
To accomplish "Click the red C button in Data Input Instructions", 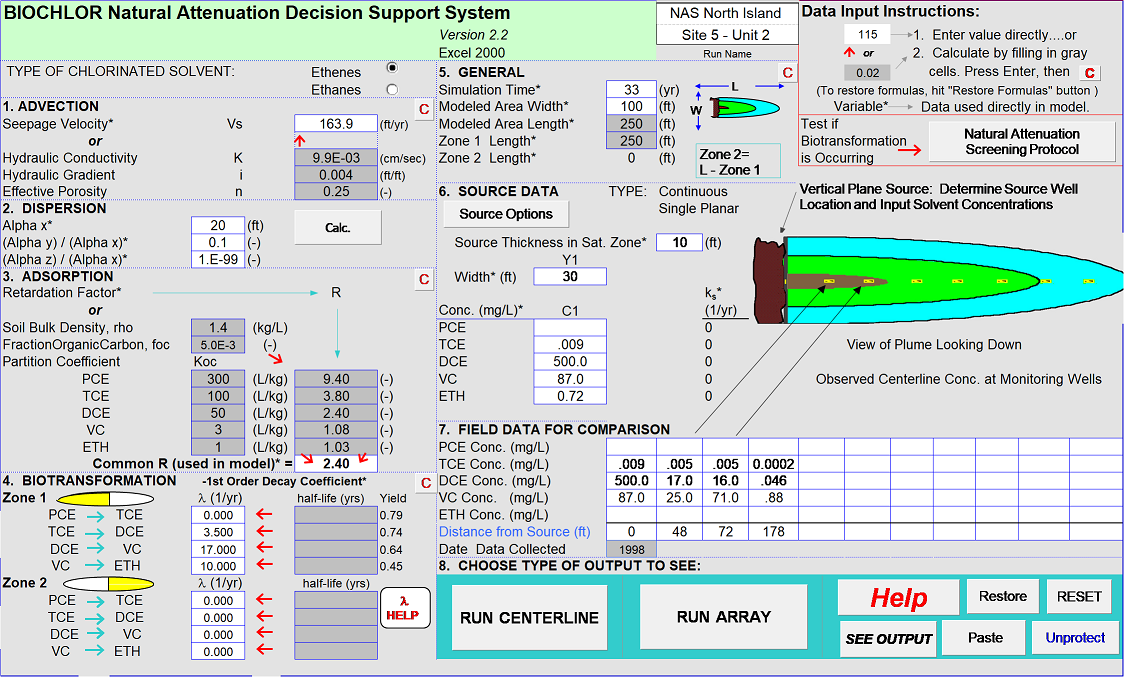I will (1088, 72).
